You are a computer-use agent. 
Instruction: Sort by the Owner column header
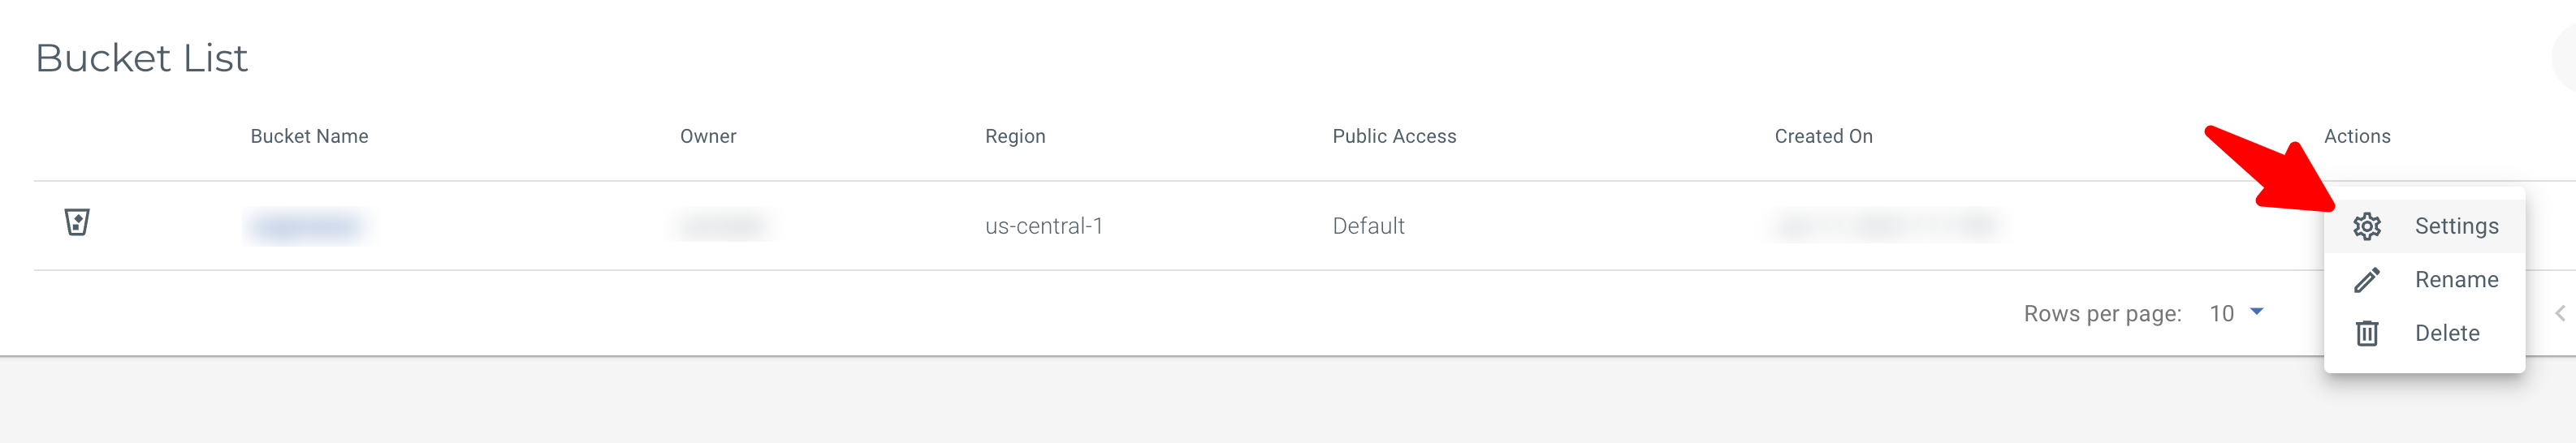tap(708, 136)
